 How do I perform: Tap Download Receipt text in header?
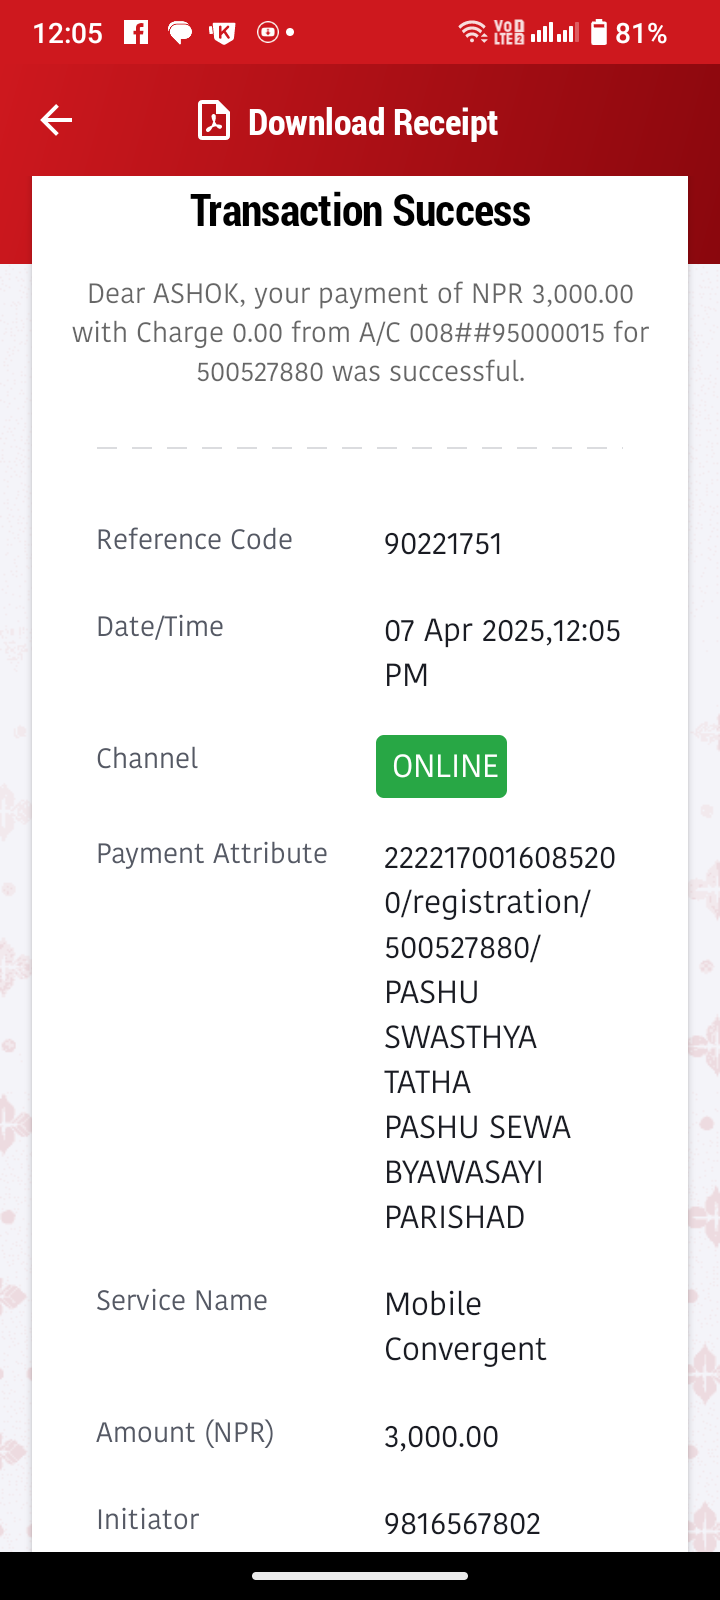point(373,122)
